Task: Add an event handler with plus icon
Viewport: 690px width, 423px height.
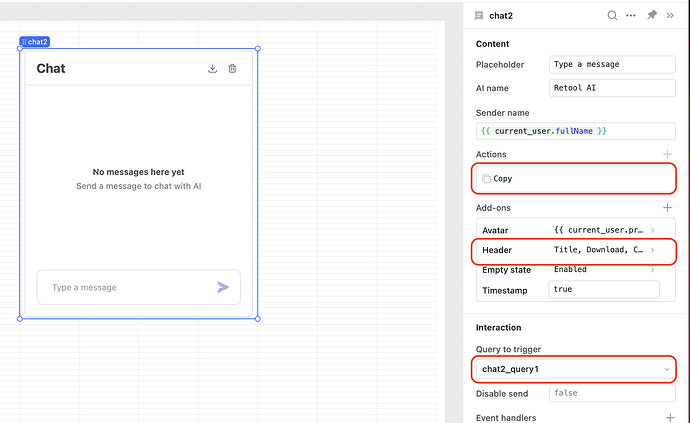Action: tap(667, 418)
